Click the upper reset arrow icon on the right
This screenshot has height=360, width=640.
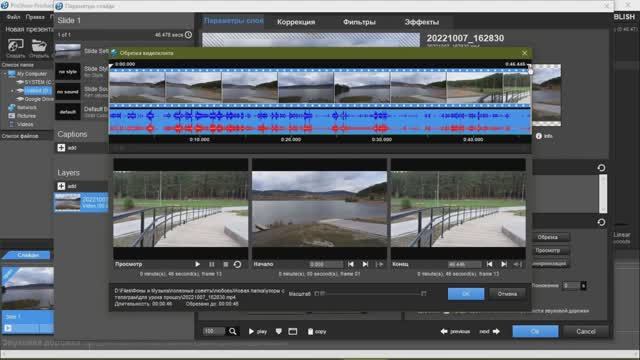pos(601,168)
